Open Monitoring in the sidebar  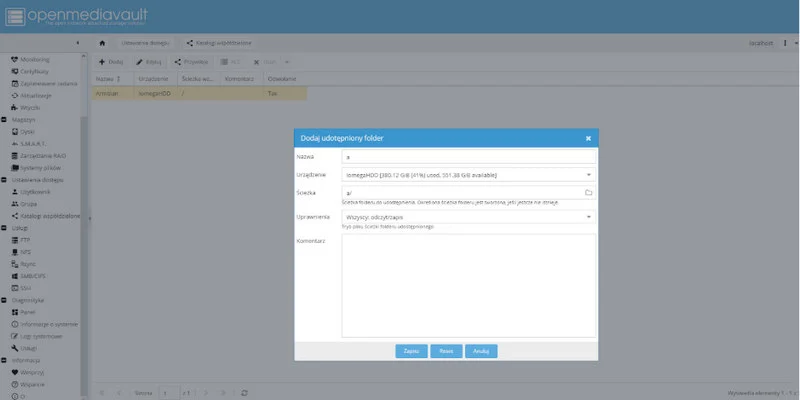35,60
